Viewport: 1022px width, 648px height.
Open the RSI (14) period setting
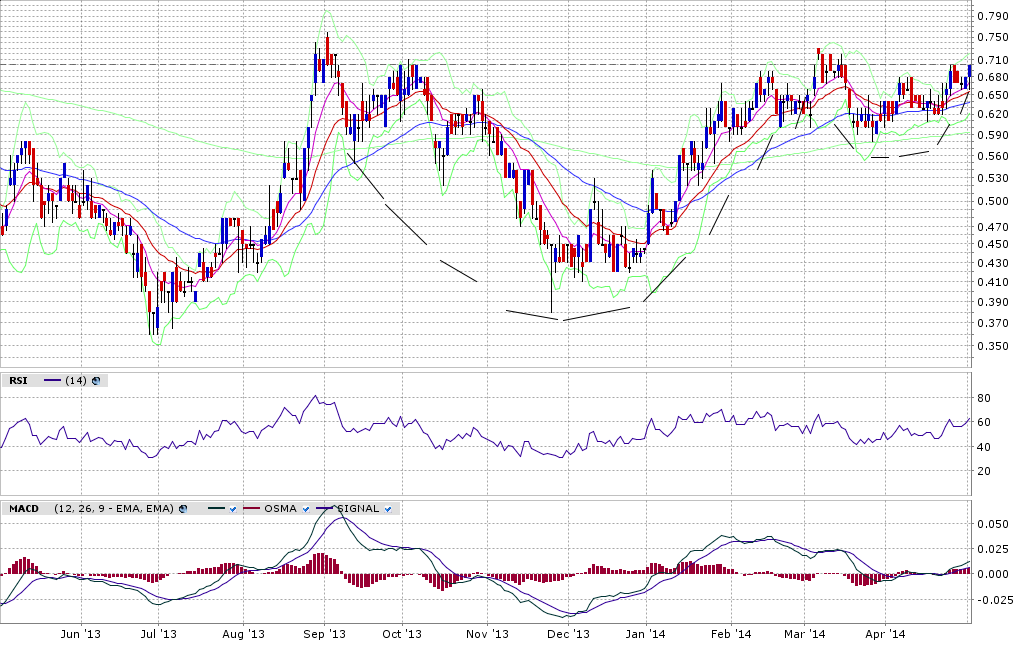76,381
